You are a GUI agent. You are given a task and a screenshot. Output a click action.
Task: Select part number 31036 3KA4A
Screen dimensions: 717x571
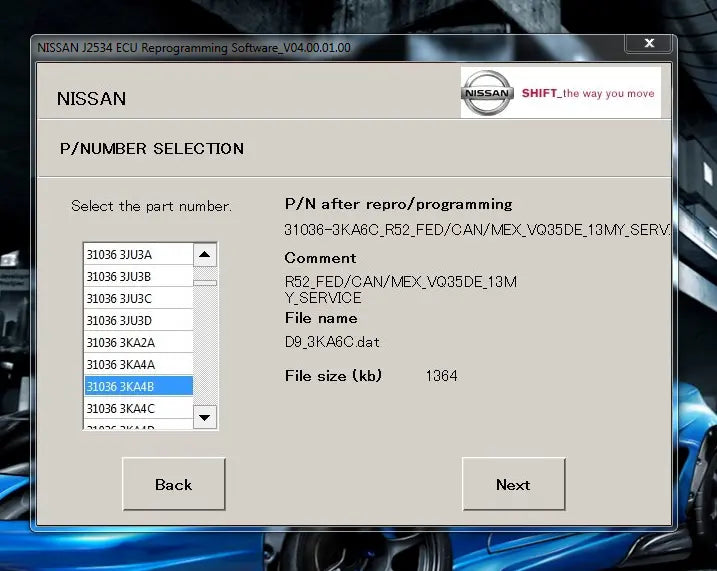[x=138, y=365]
